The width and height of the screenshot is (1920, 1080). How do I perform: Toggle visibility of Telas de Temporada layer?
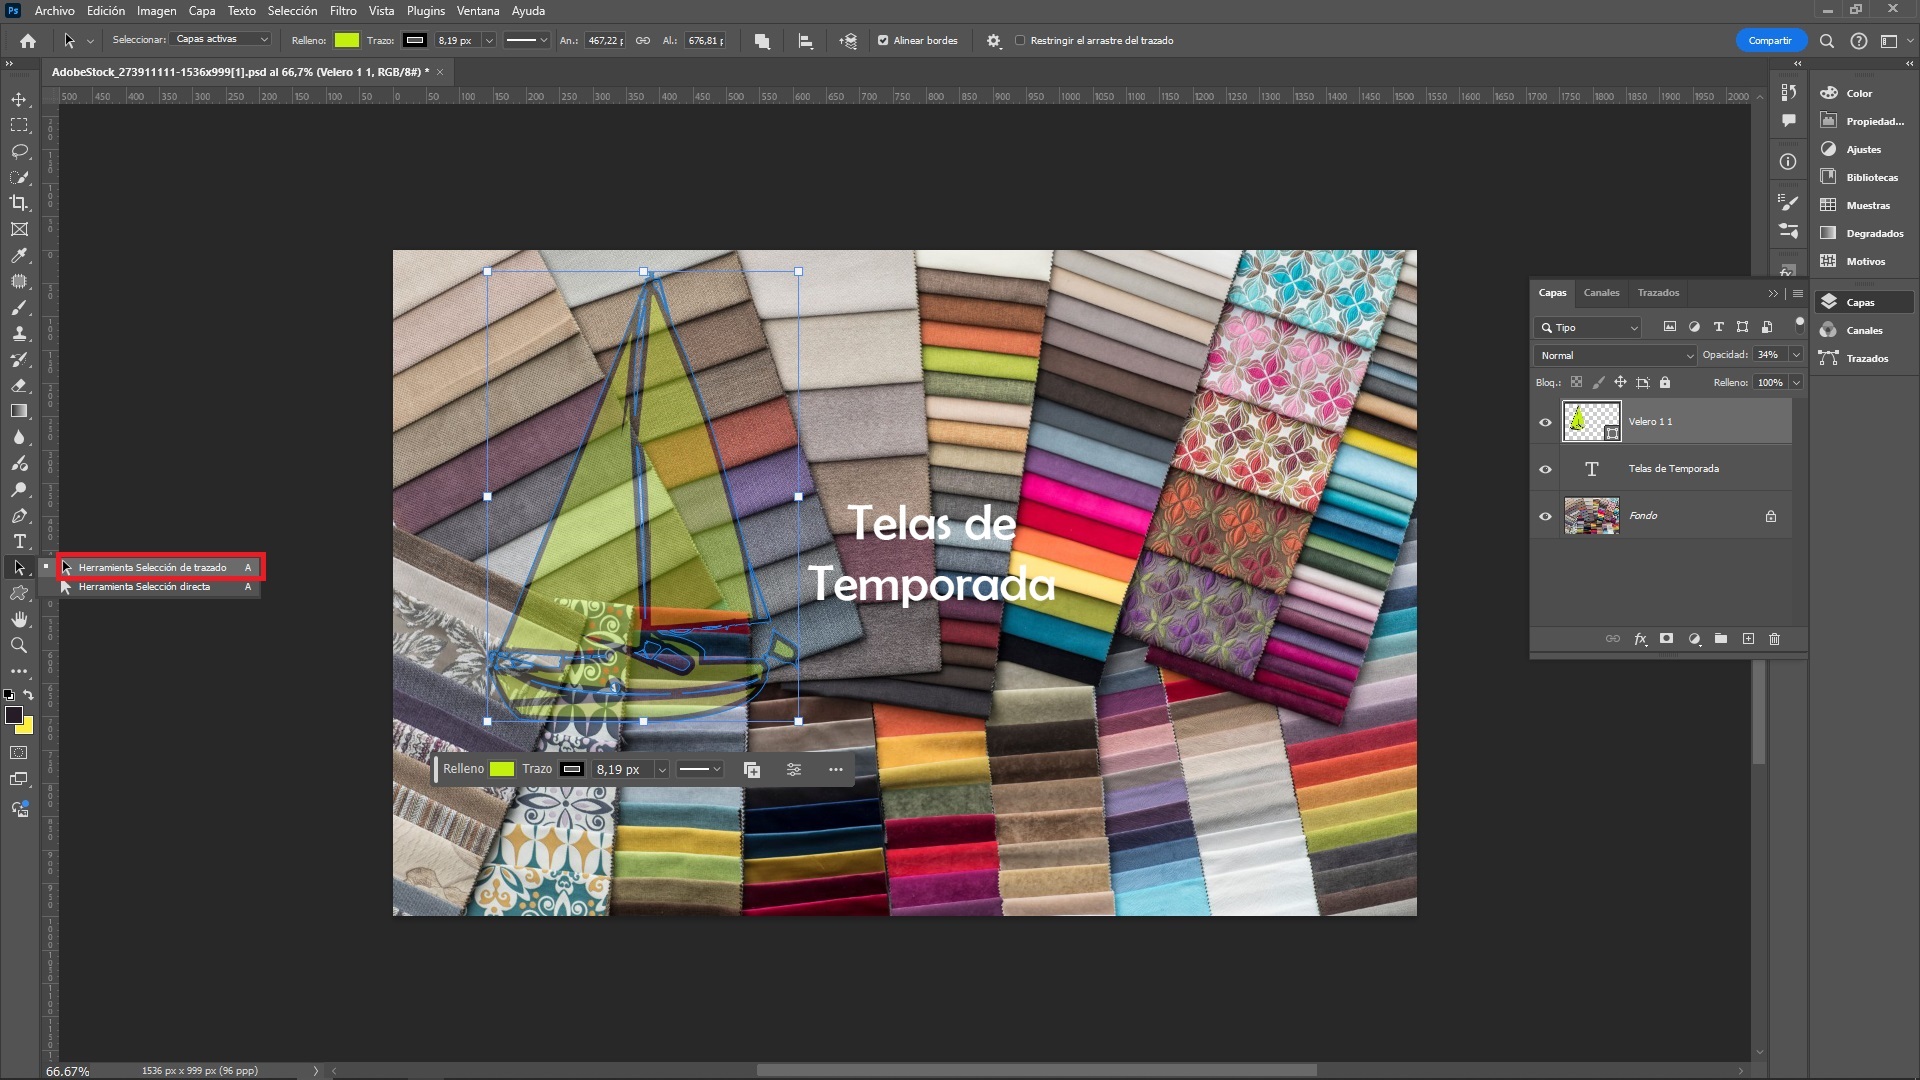[1545, 468]
